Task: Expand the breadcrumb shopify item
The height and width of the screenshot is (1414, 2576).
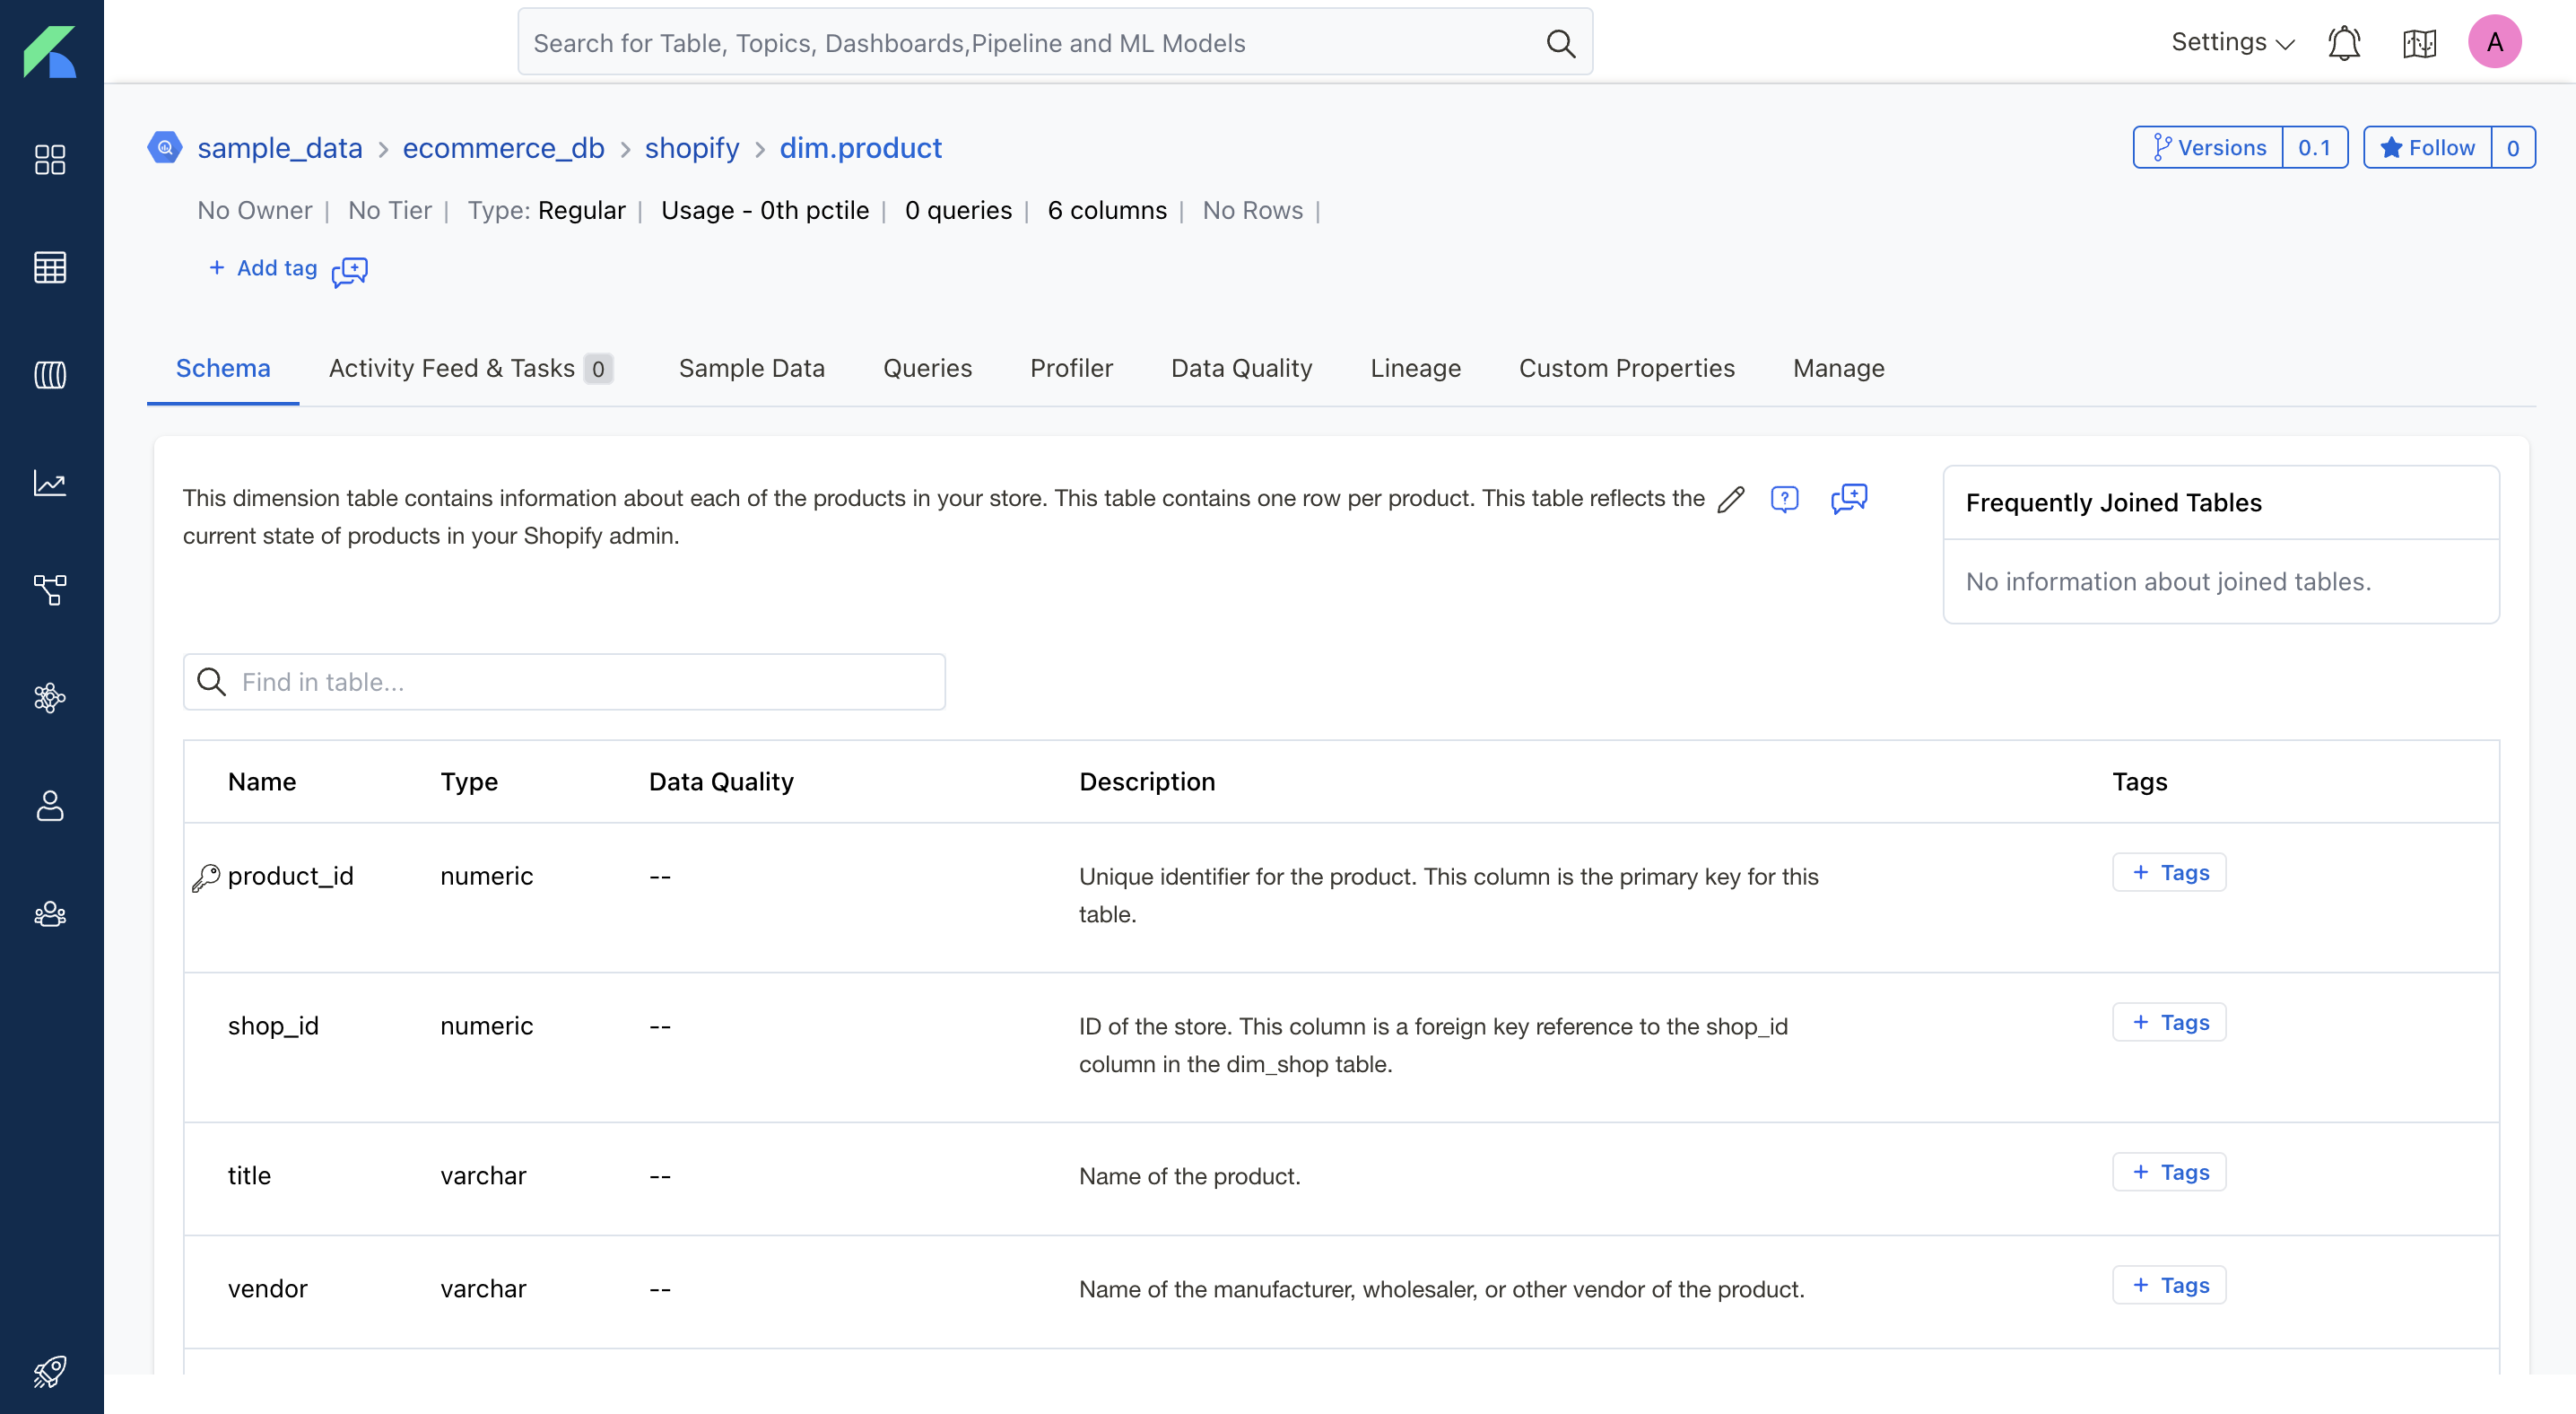Action: coord(692,148)
